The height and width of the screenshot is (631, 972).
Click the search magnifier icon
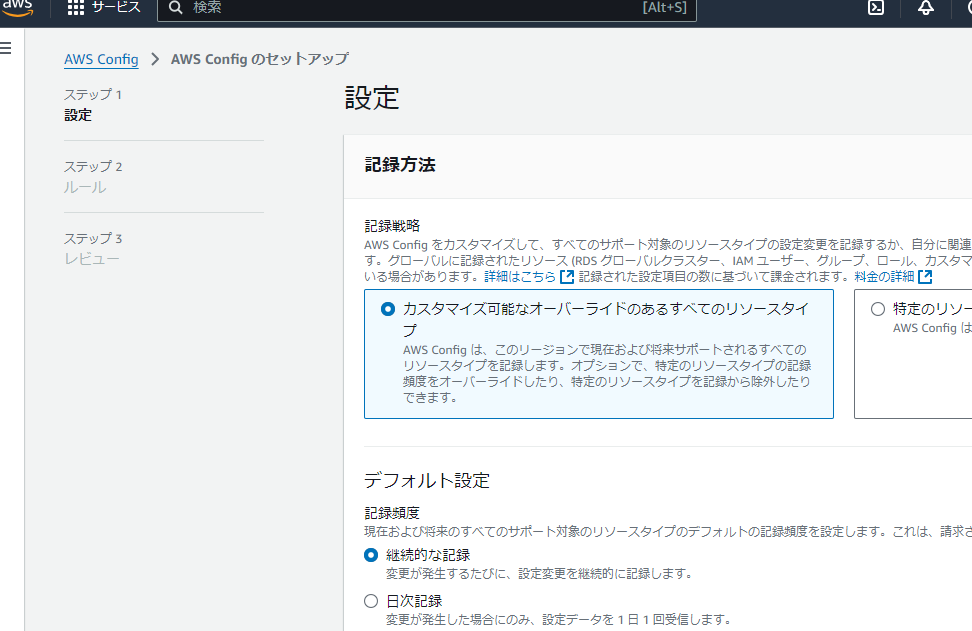(175, 7)
